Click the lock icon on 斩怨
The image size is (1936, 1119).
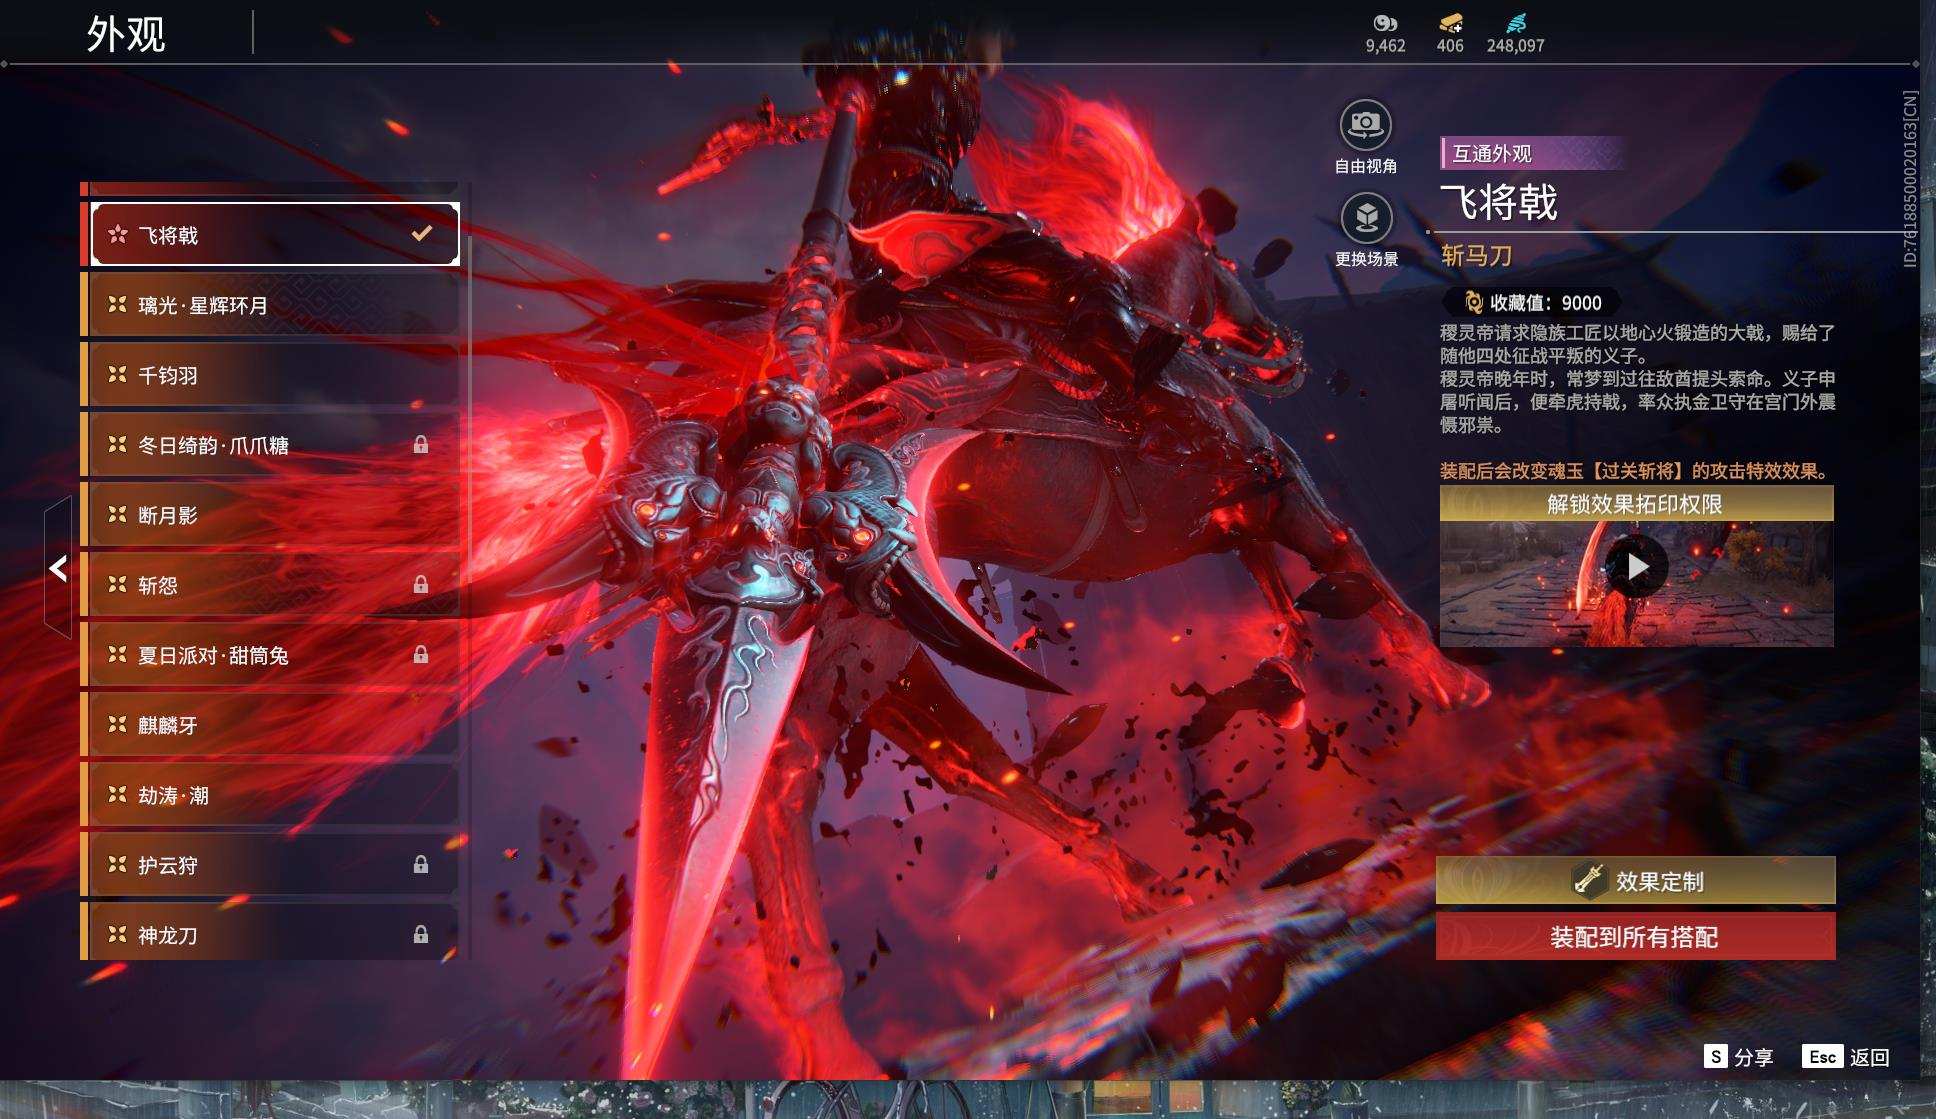pyautogui.click(x=421, y=585)
